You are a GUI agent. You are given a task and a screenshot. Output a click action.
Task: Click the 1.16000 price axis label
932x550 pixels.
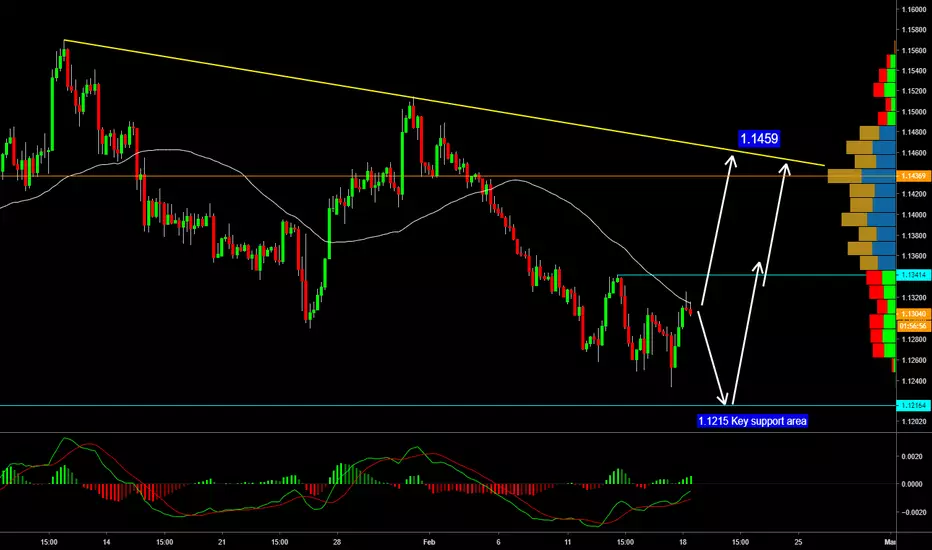click(x=914, y=10)
